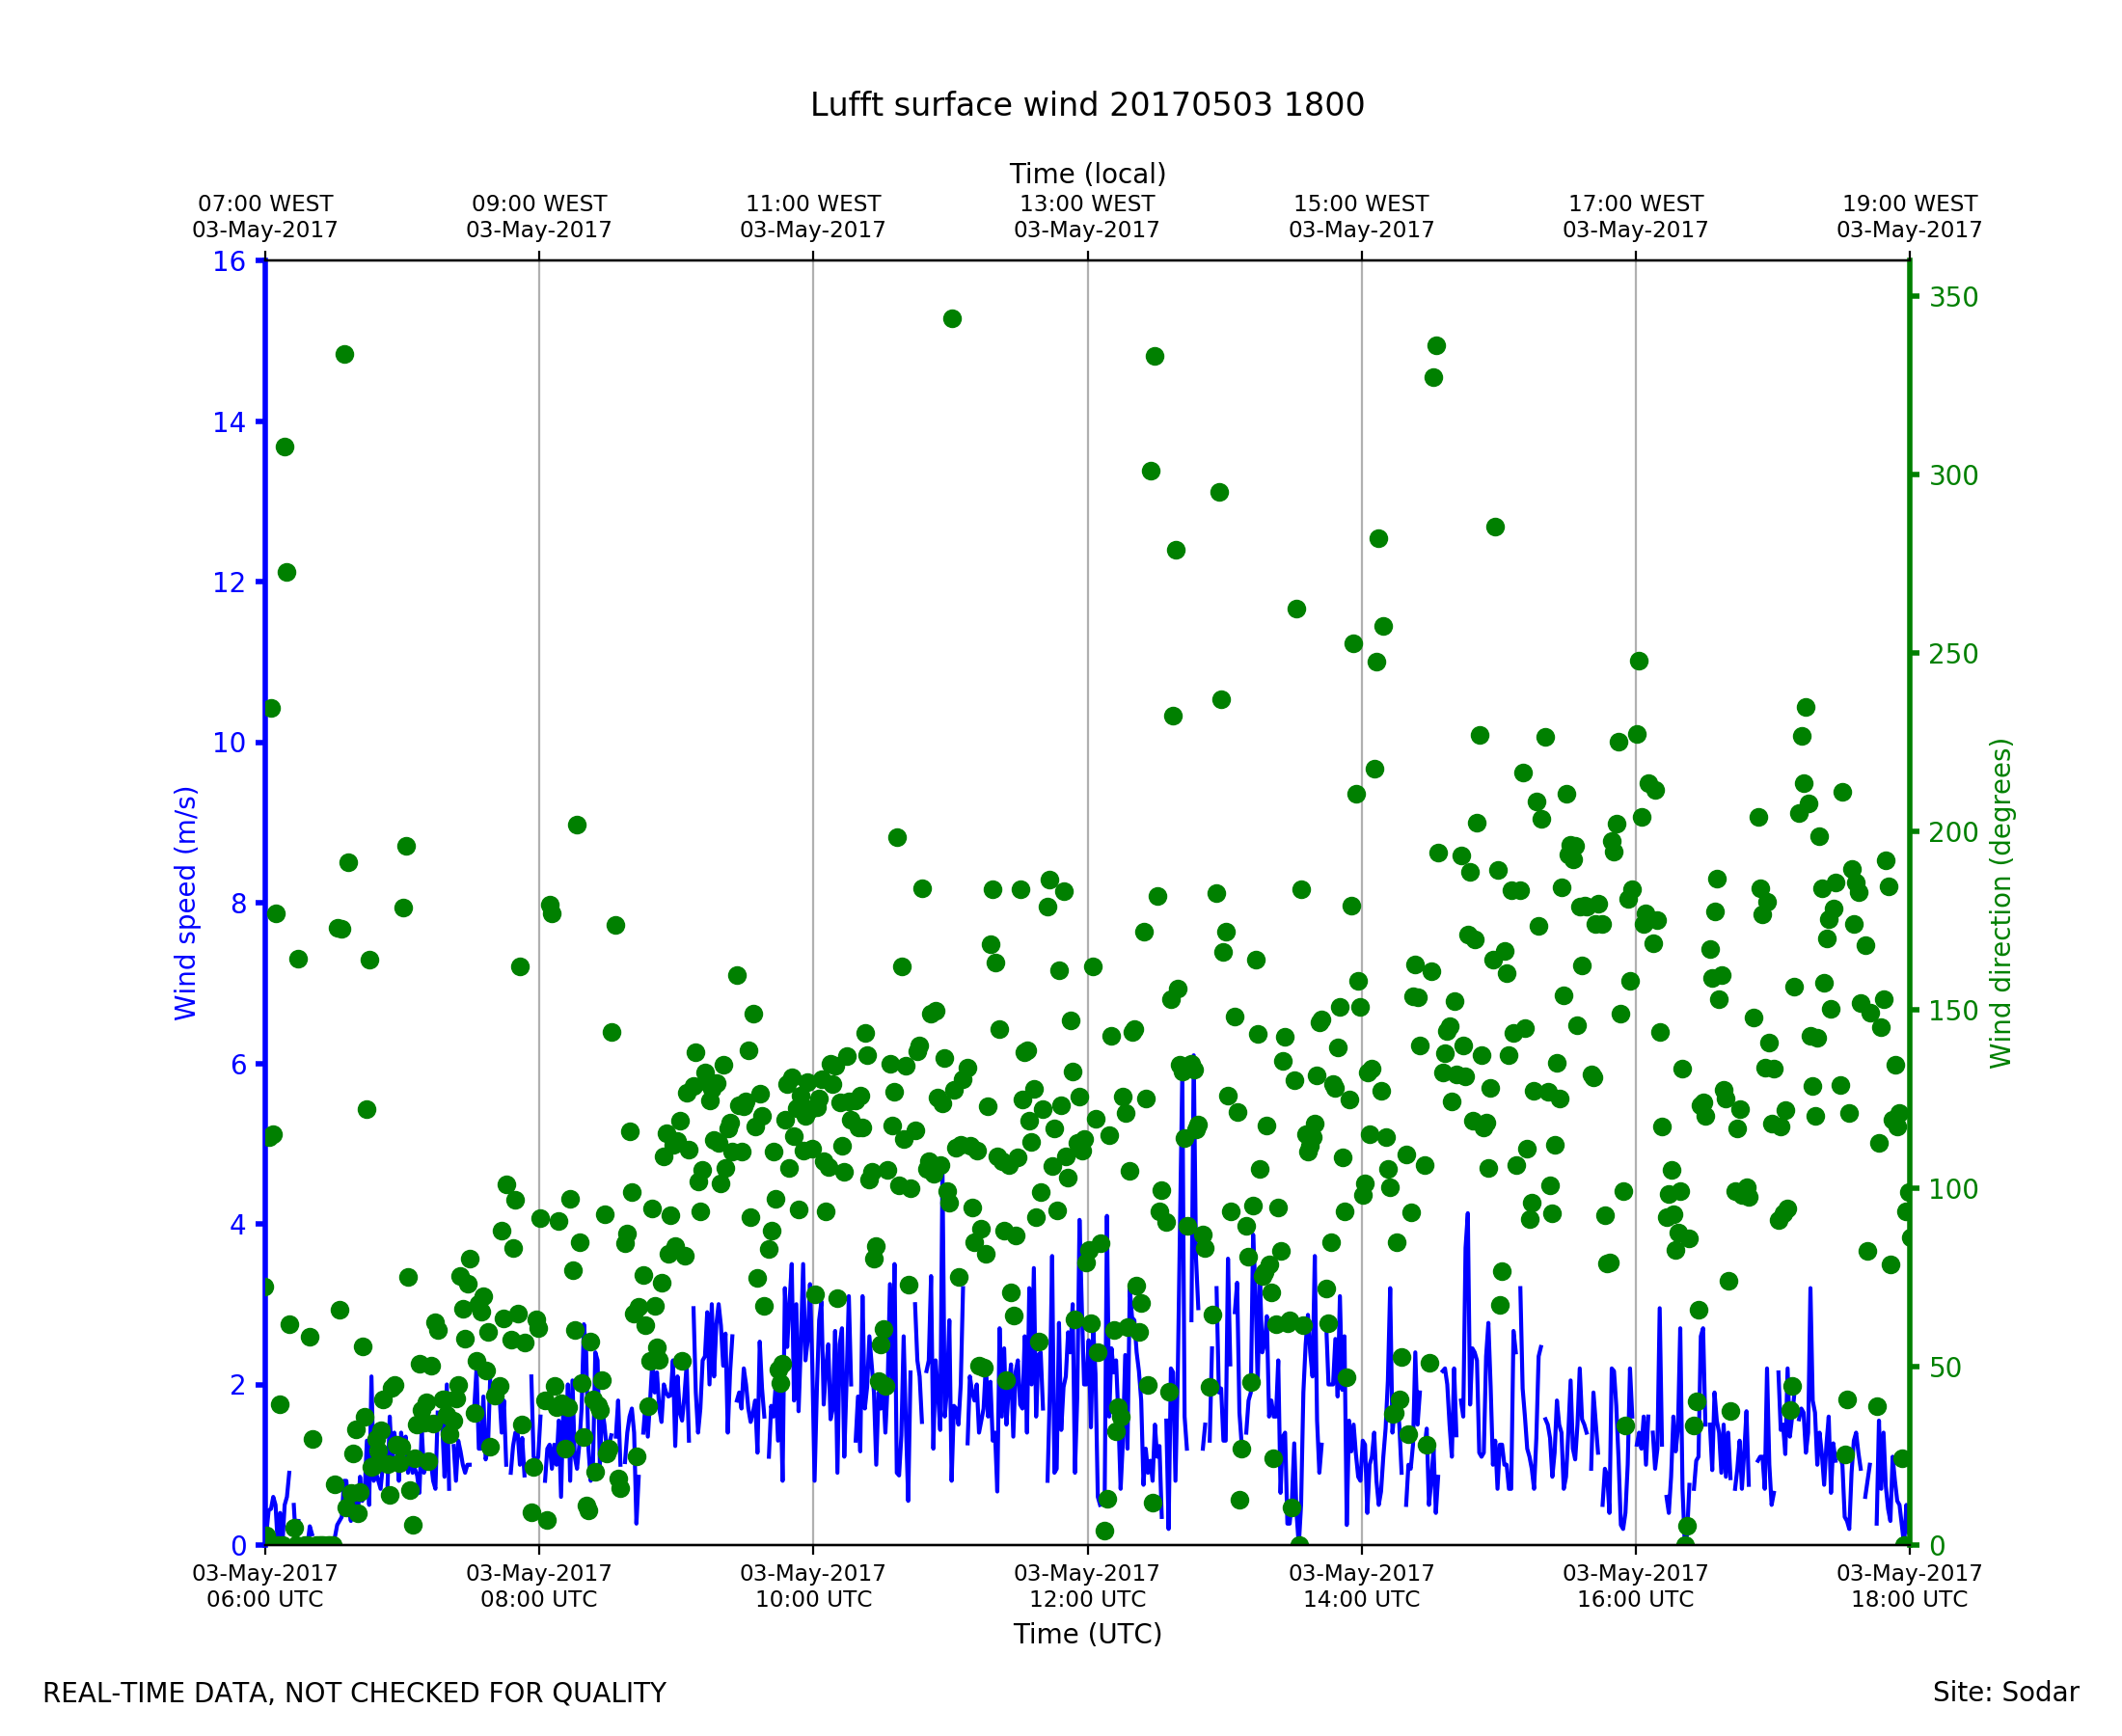Click the "Time (UTC)" bottom axis label
Screen dimensions: 2122x1736
1087,1634
